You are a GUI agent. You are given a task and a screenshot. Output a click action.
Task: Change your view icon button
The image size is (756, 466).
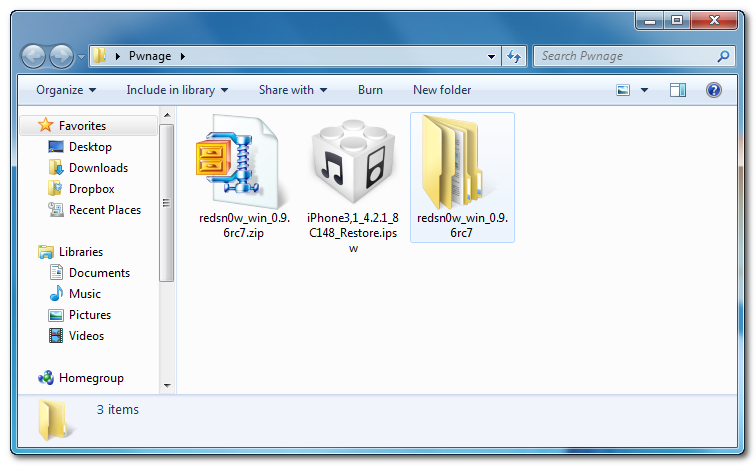623,90
